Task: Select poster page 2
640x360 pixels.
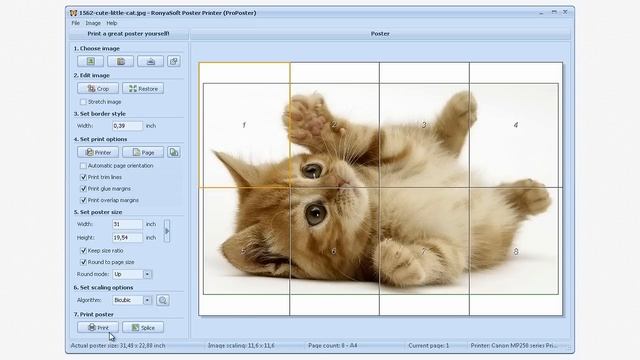Action: [x=334, y=125]
